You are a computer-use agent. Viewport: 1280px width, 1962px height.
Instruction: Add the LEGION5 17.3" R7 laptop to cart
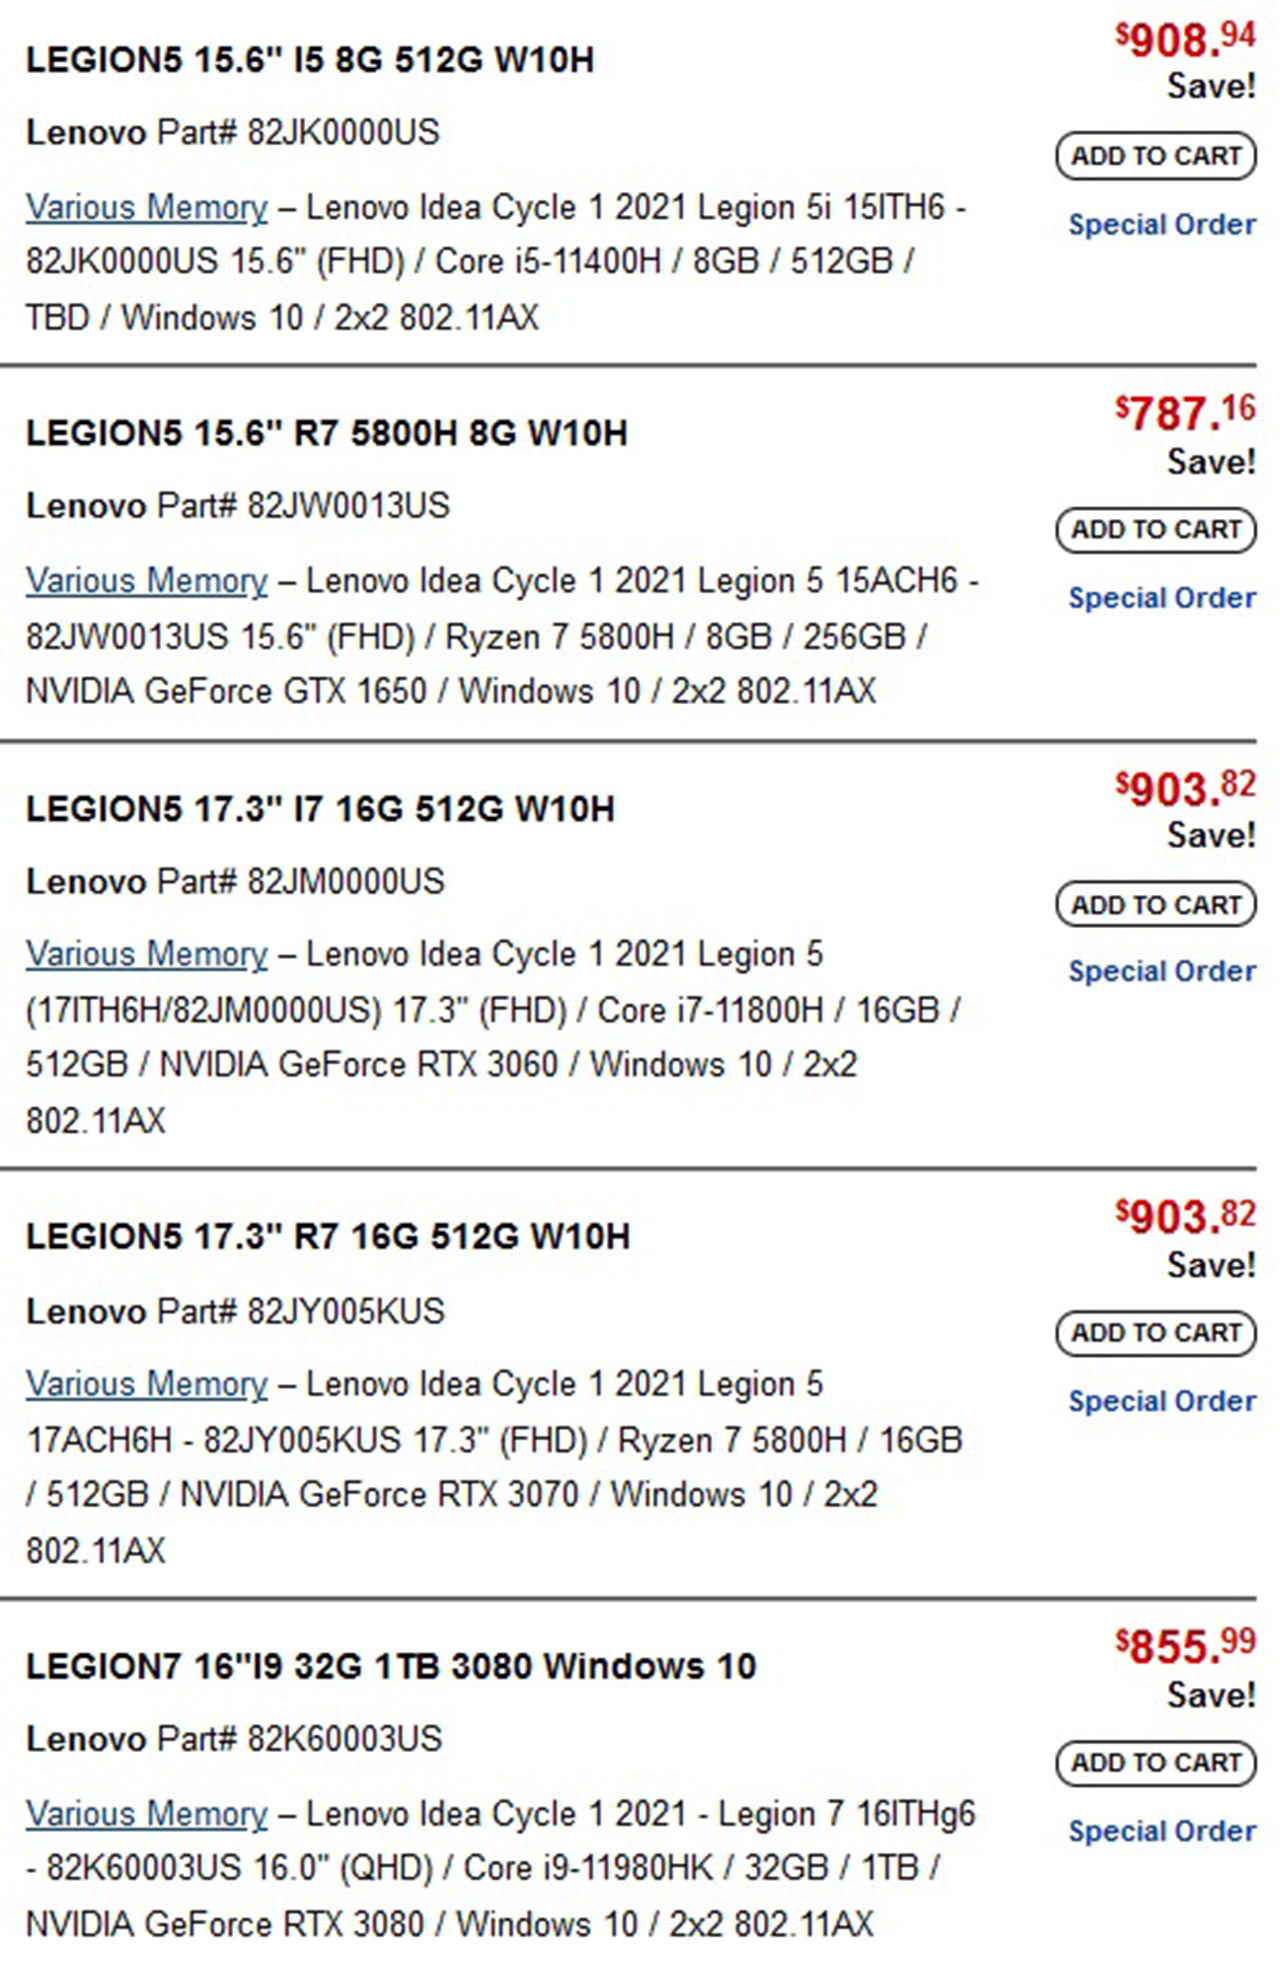1156,1333
